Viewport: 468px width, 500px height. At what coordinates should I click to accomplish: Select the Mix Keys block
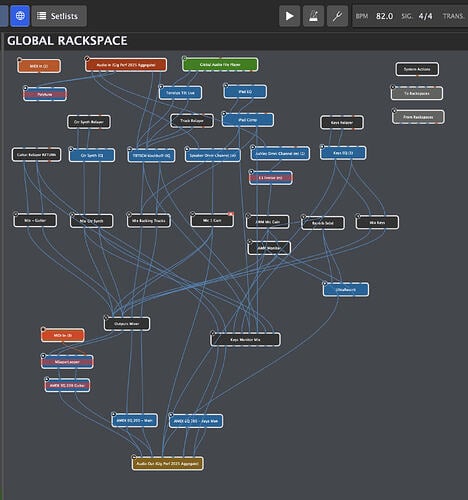point(377,222)
